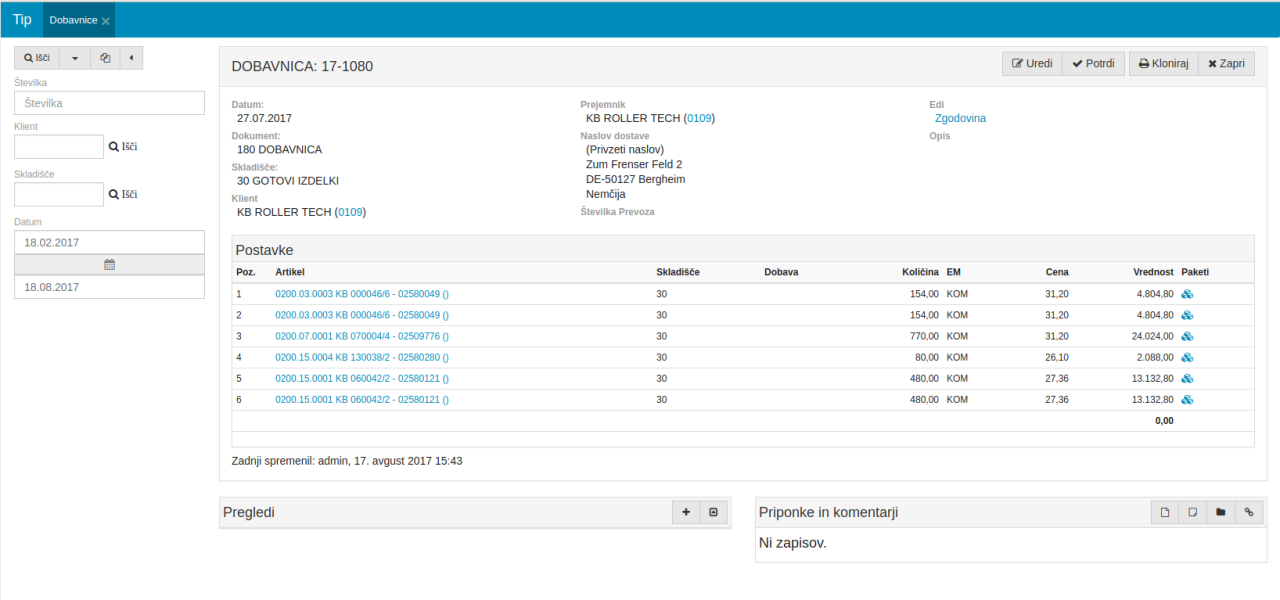The image size is (1280, 600).
Task: Close the Dobavnice tab
Action: pos(106,21)
